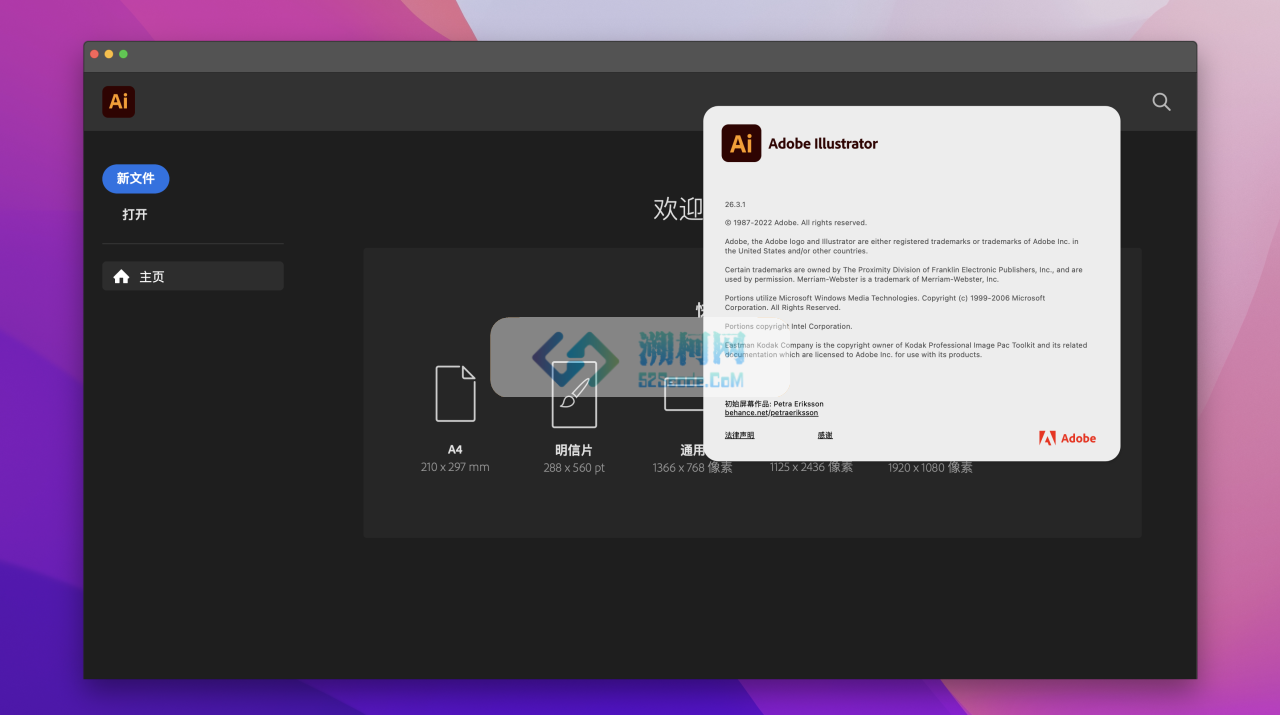Click the Ai icon in the About dialog
The height and width of the screenshot is (715, 1280).
point(741,143)
